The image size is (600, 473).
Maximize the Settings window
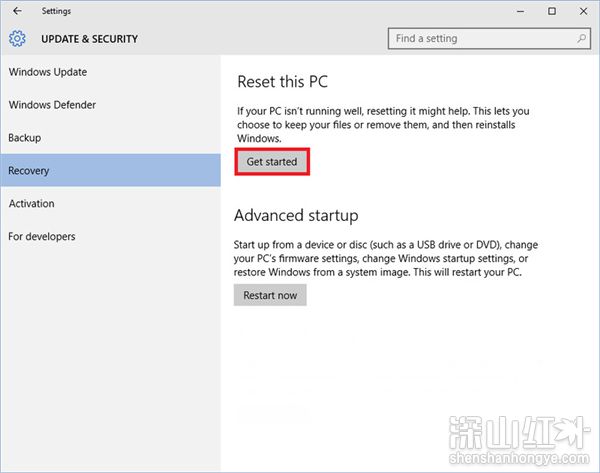552,11
